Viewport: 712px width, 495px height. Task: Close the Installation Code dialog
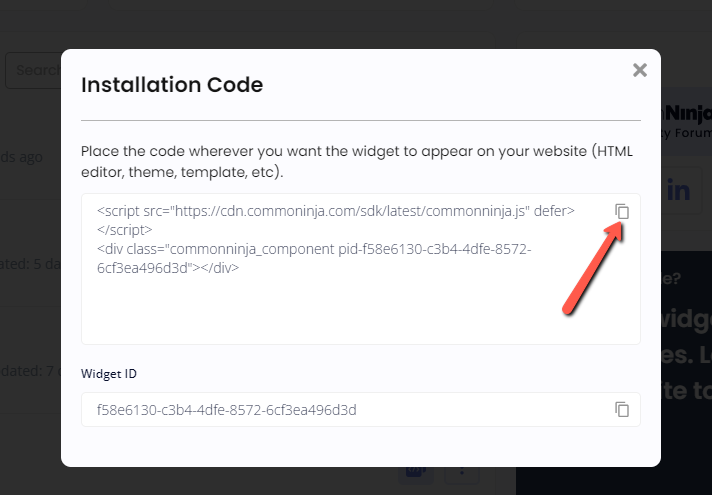640,70
